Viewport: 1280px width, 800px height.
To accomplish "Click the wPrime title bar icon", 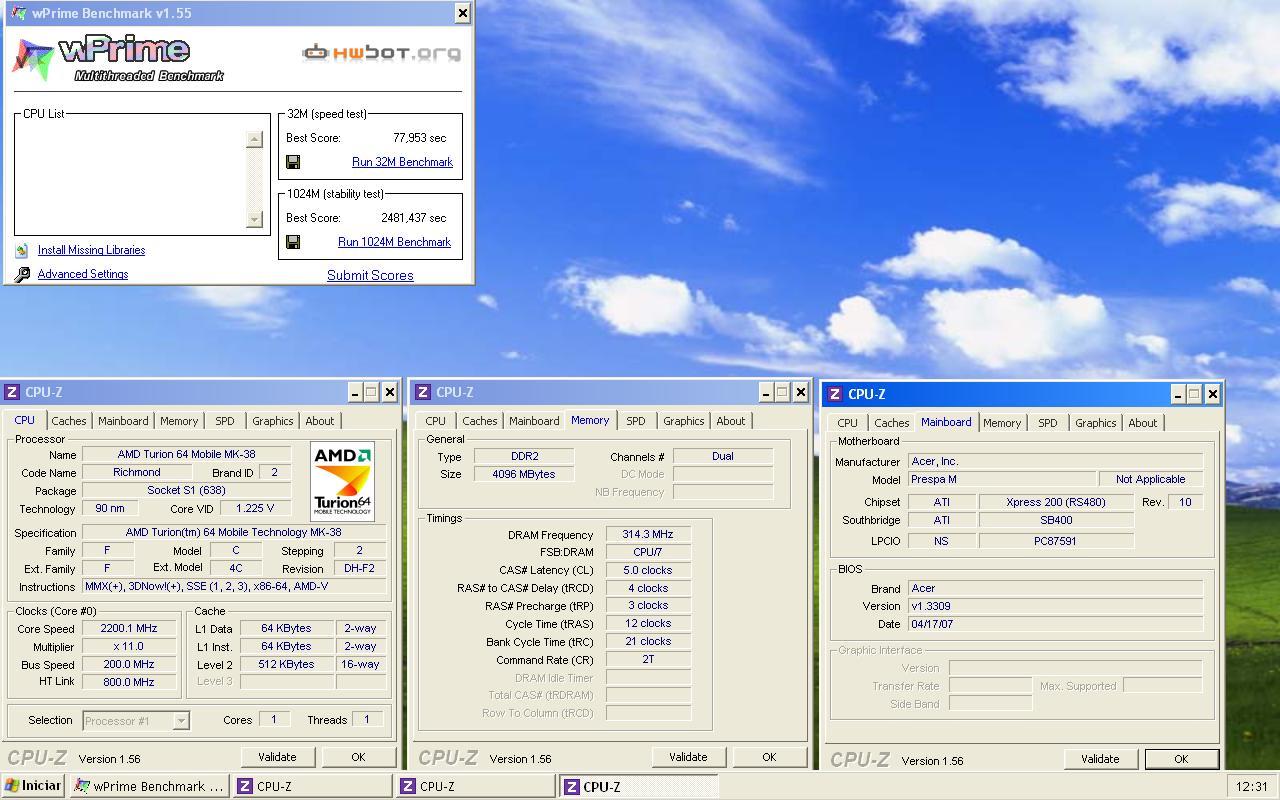I will point(18,13).
